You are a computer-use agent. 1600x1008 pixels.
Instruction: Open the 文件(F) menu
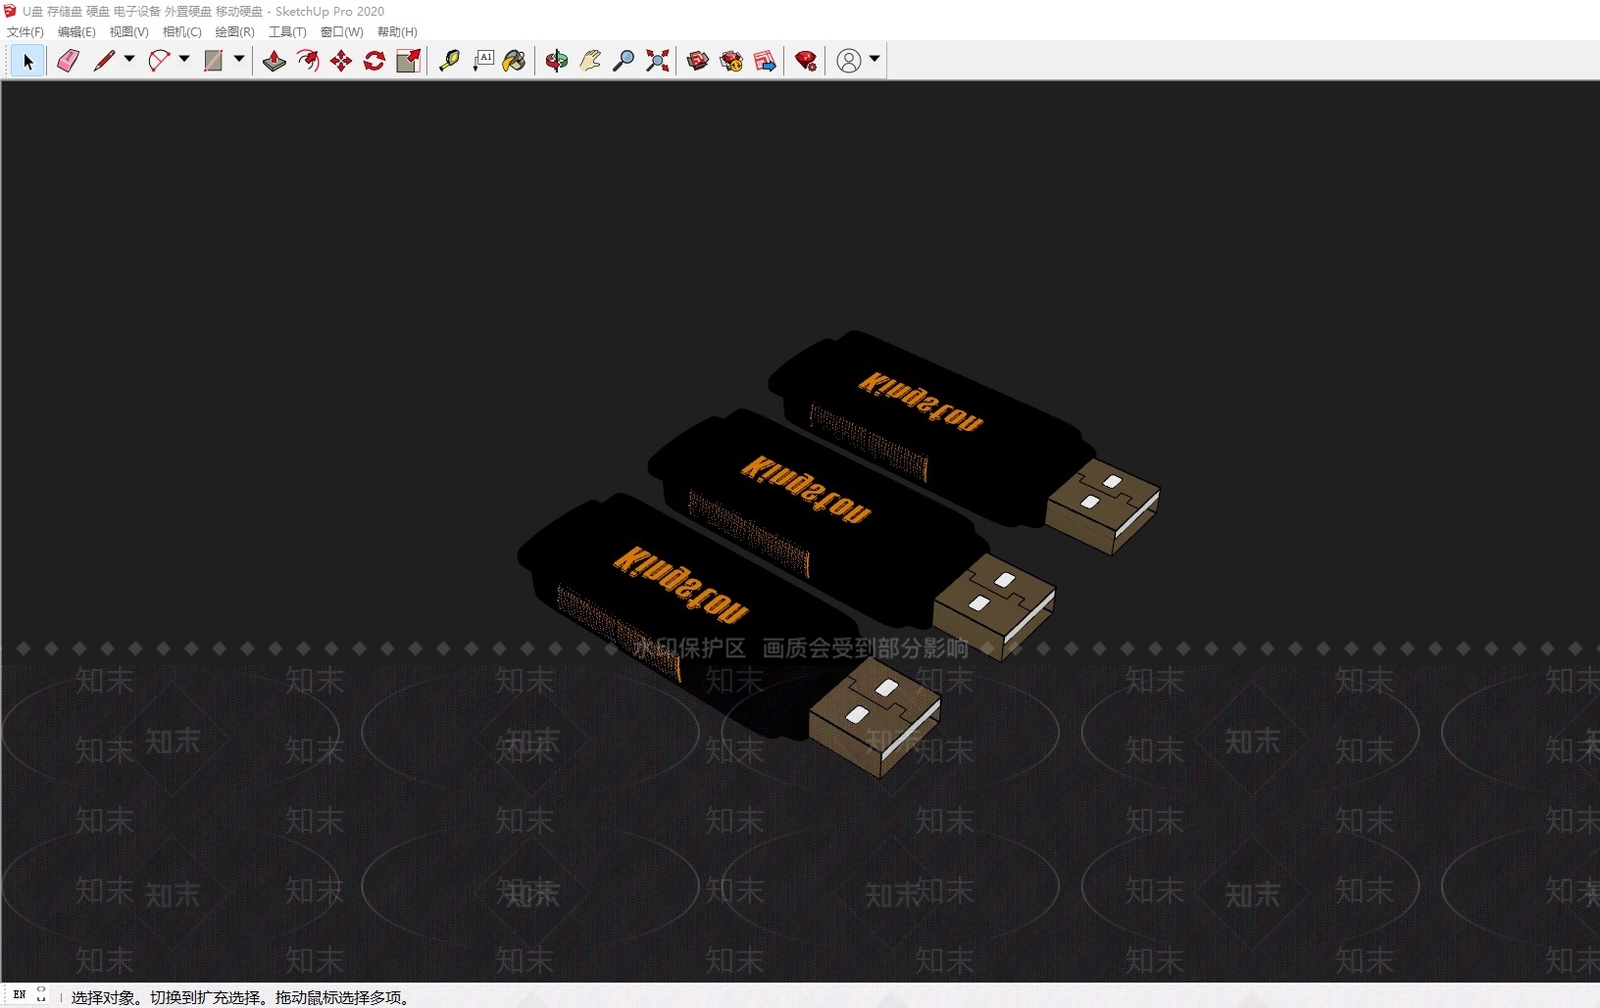click(25, 32)
